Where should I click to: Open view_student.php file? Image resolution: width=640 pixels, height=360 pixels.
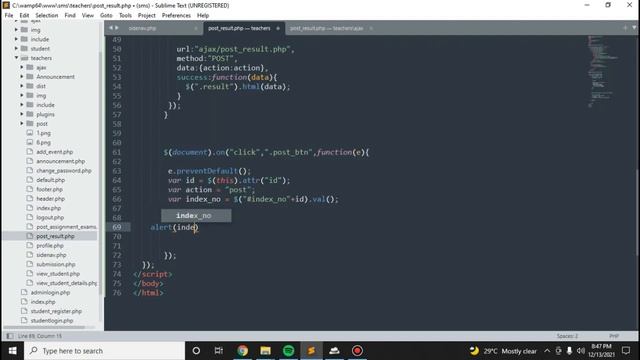coord(58,274)
